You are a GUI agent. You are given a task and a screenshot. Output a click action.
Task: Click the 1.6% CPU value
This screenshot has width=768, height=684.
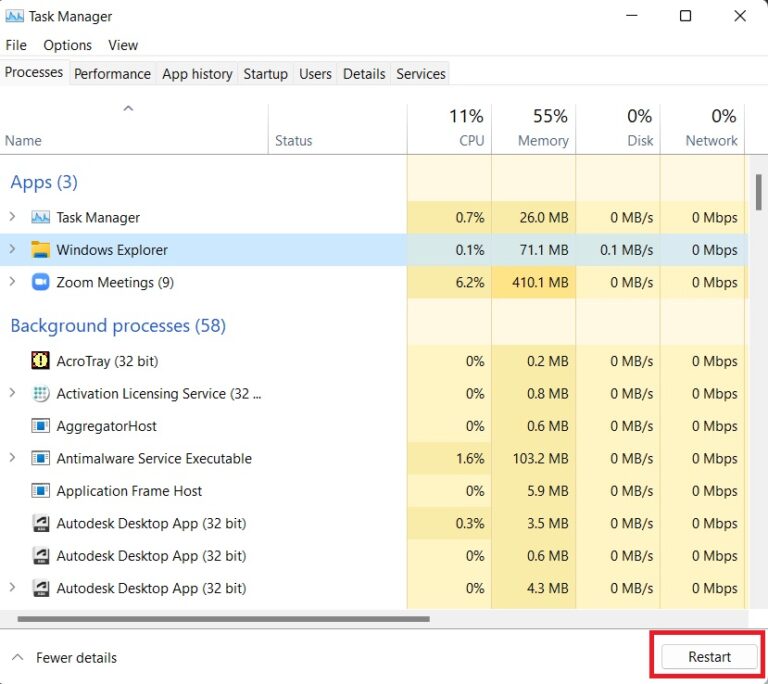tap(470, 458)
